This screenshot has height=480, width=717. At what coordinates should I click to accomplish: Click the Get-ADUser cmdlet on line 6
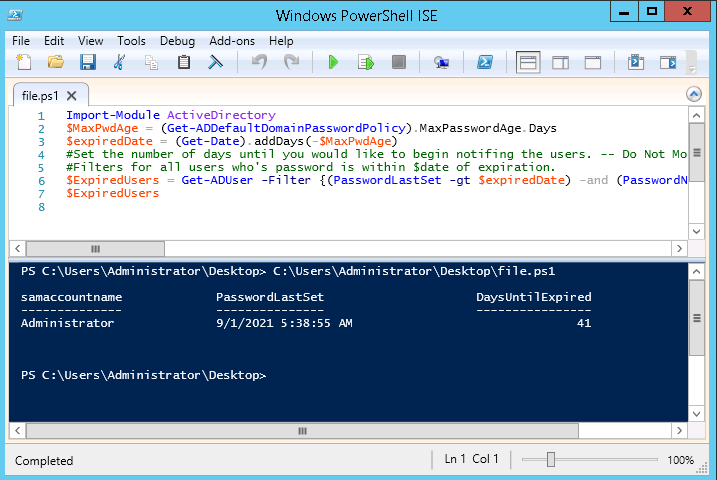pos(217,180)
